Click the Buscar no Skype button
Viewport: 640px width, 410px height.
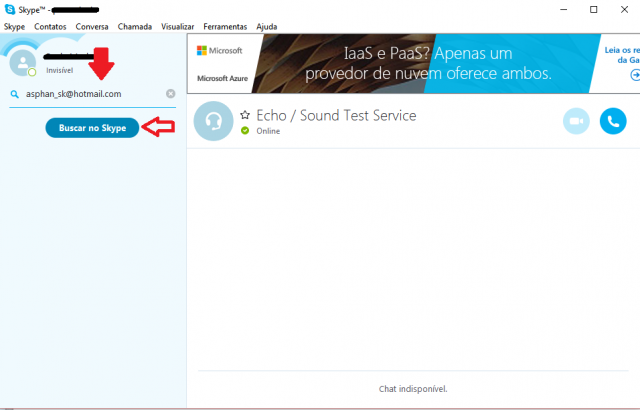pyautogui.click(x=92, y=128)
